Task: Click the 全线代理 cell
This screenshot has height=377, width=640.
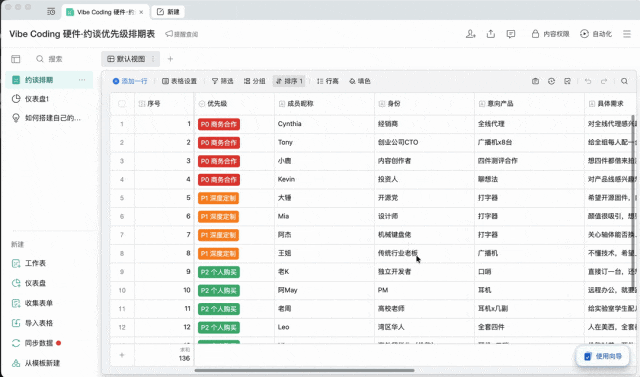Action: 529,124
